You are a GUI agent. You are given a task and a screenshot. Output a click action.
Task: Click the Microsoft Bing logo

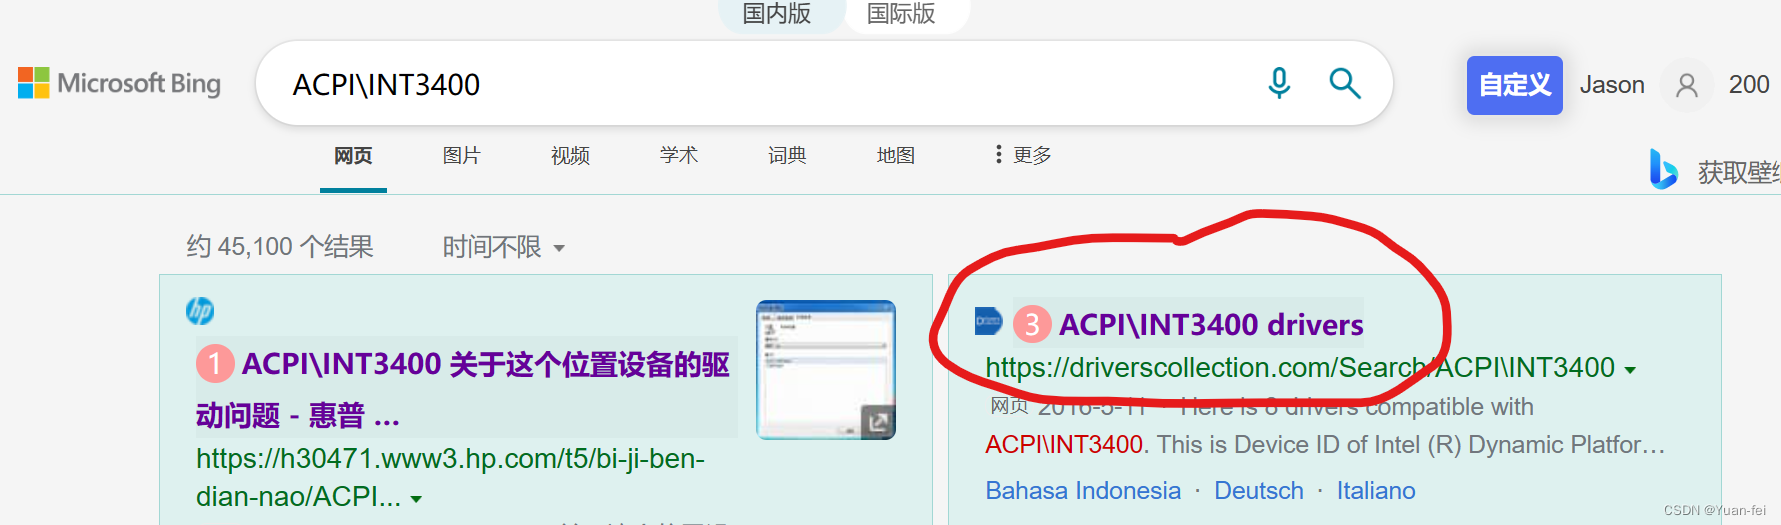click(119, 83)
